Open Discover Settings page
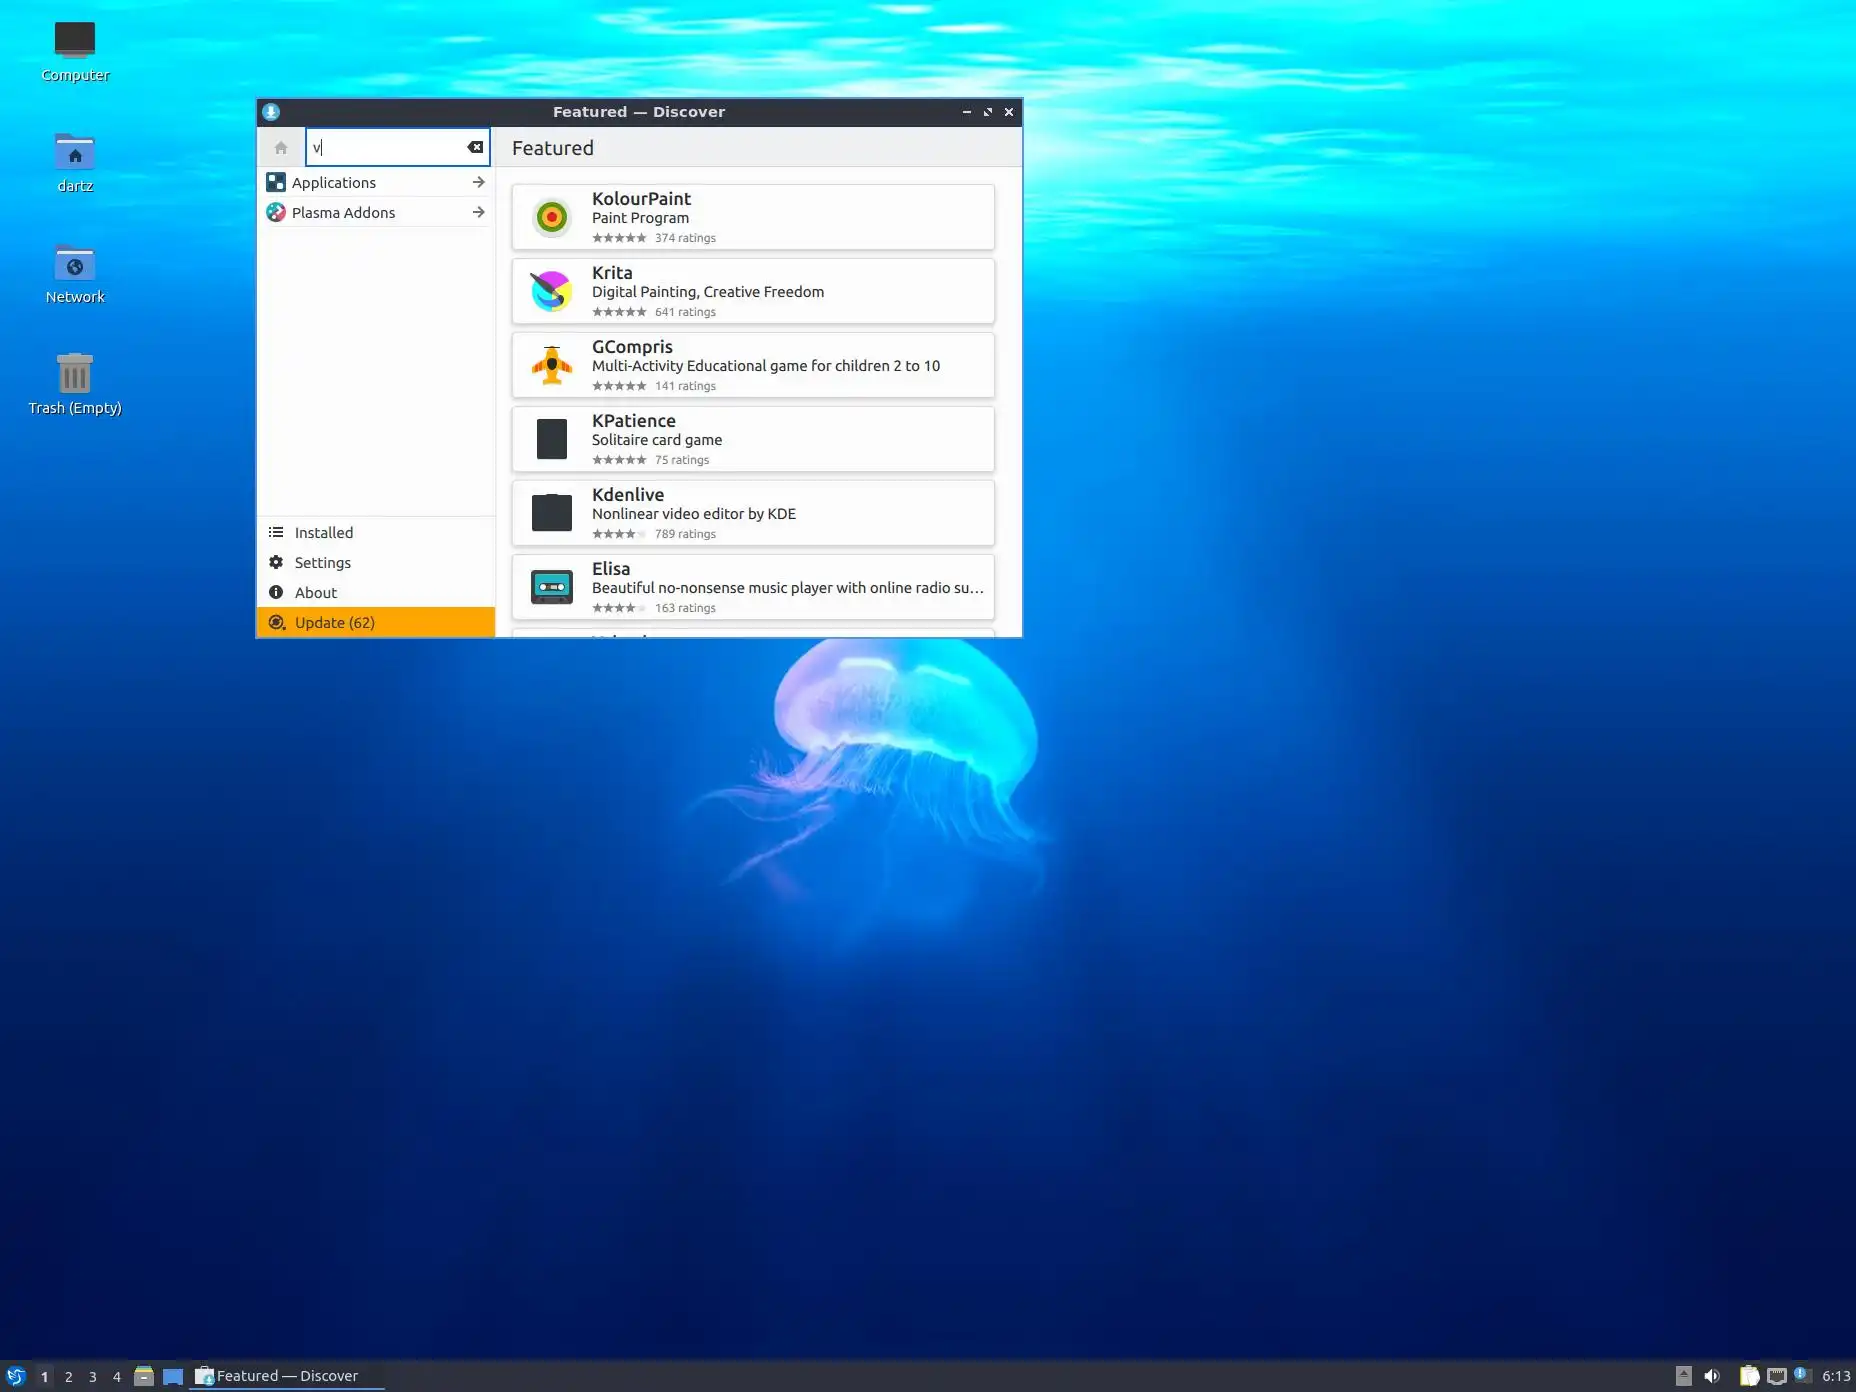1856x1392 pixels. click(x=375, y=562)
